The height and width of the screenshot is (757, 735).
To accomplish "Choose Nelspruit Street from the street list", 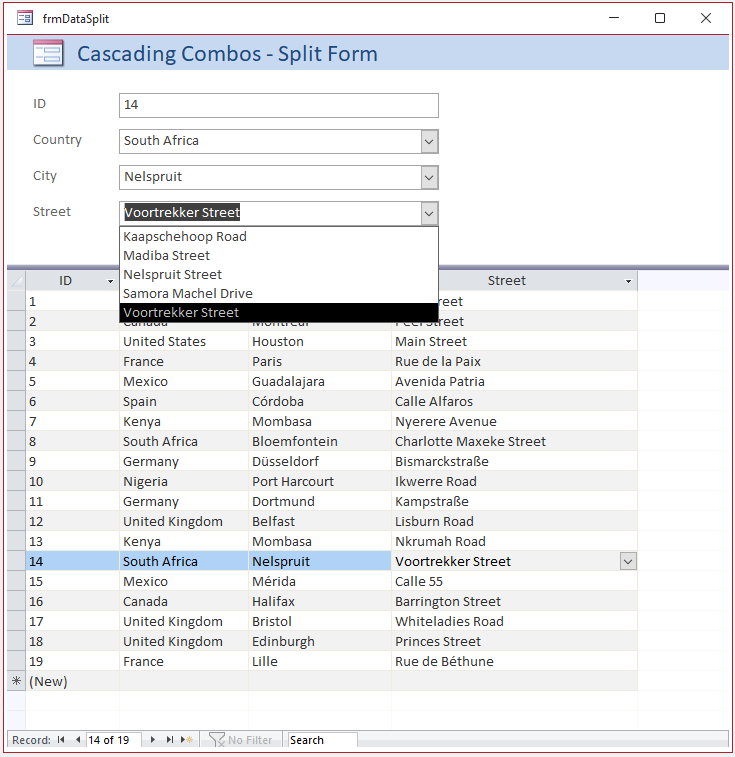I will (x=279, y=275).
